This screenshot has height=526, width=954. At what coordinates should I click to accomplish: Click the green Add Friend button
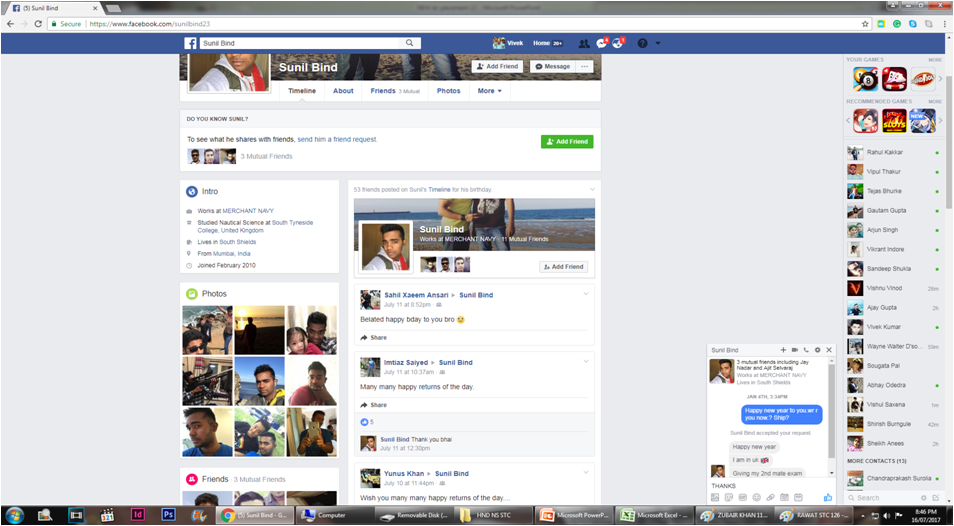[x=567, y=142]
